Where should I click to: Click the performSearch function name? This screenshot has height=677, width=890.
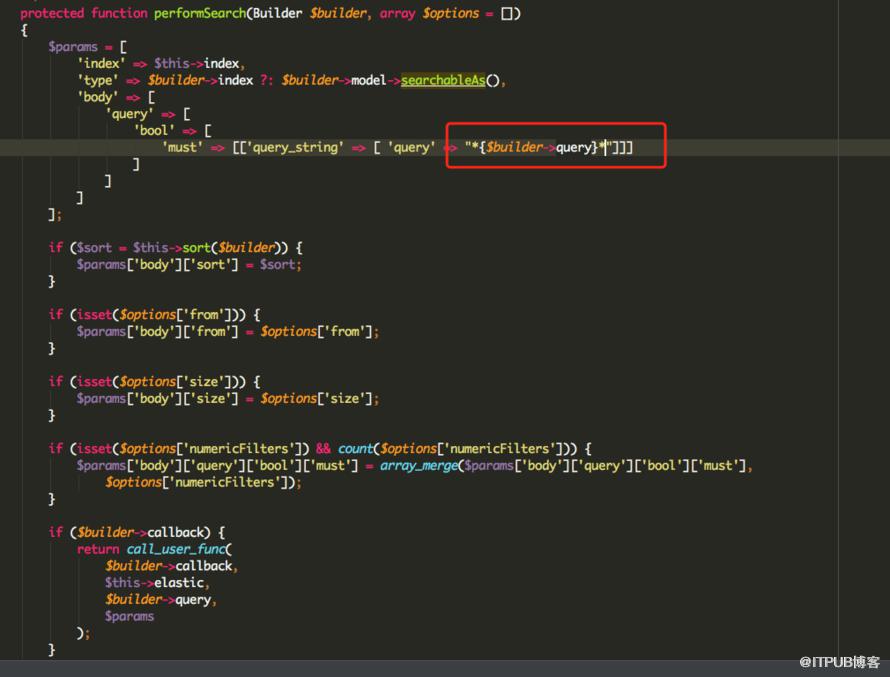(x=200, y=13)
